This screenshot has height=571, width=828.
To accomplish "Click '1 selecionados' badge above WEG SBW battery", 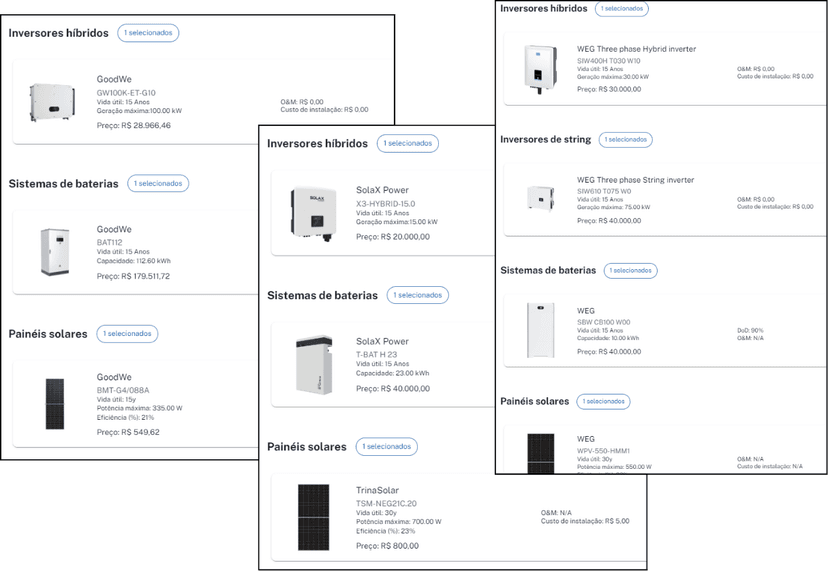I will tap(630, 270).
